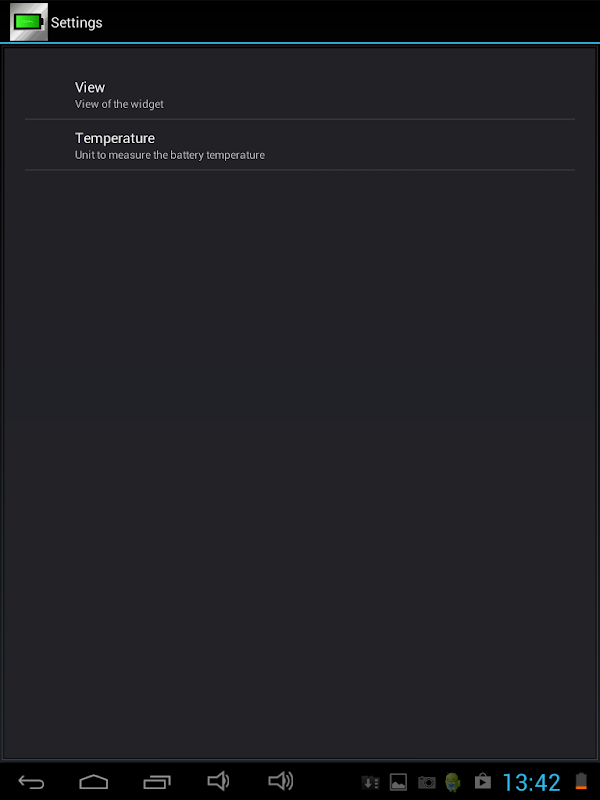This screenshot has width=600, height=800.
Task: Tap the volume up speaker icon
Action: (x=281, y=781)
